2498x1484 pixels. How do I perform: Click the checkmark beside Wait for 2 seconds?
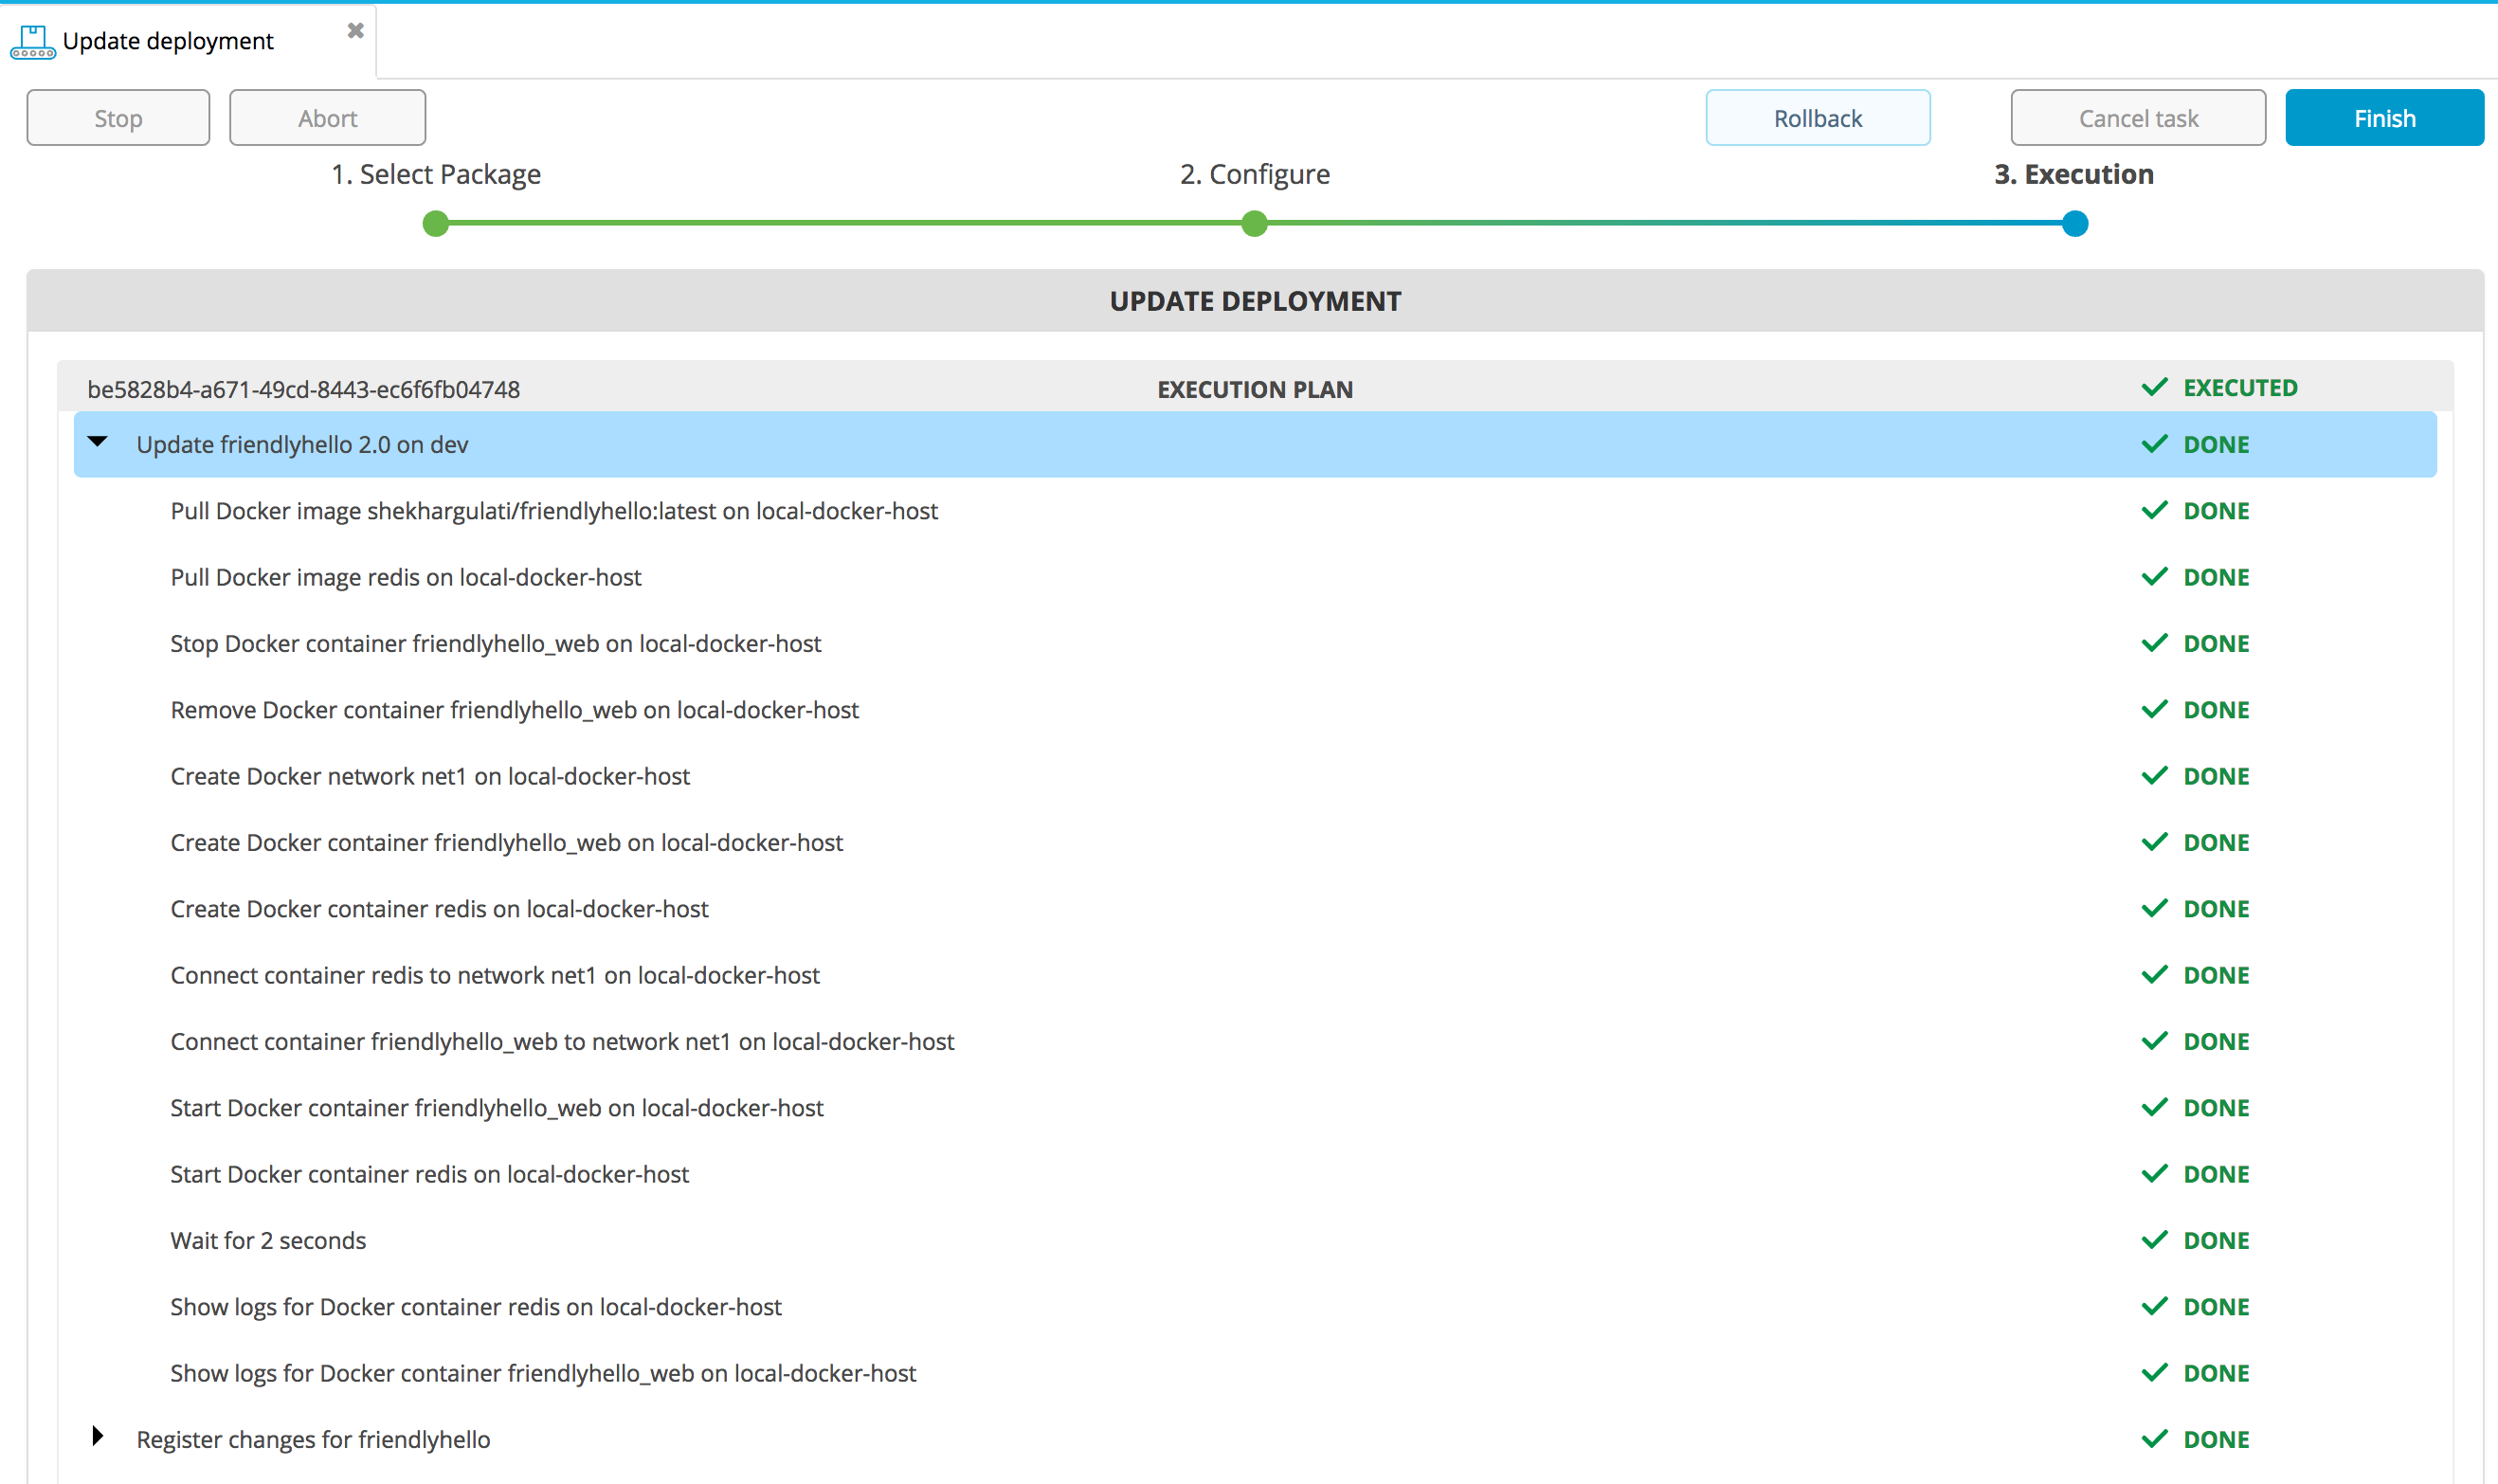tap(2154, 1240)
